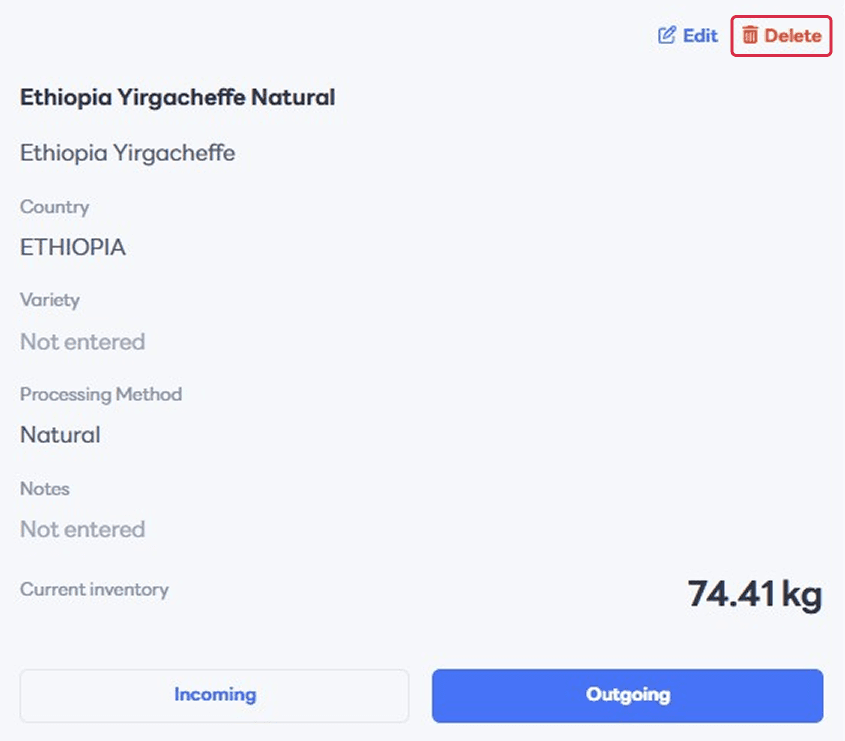Click the red trash can icon
845x741 pixels.
coord(750,36)
